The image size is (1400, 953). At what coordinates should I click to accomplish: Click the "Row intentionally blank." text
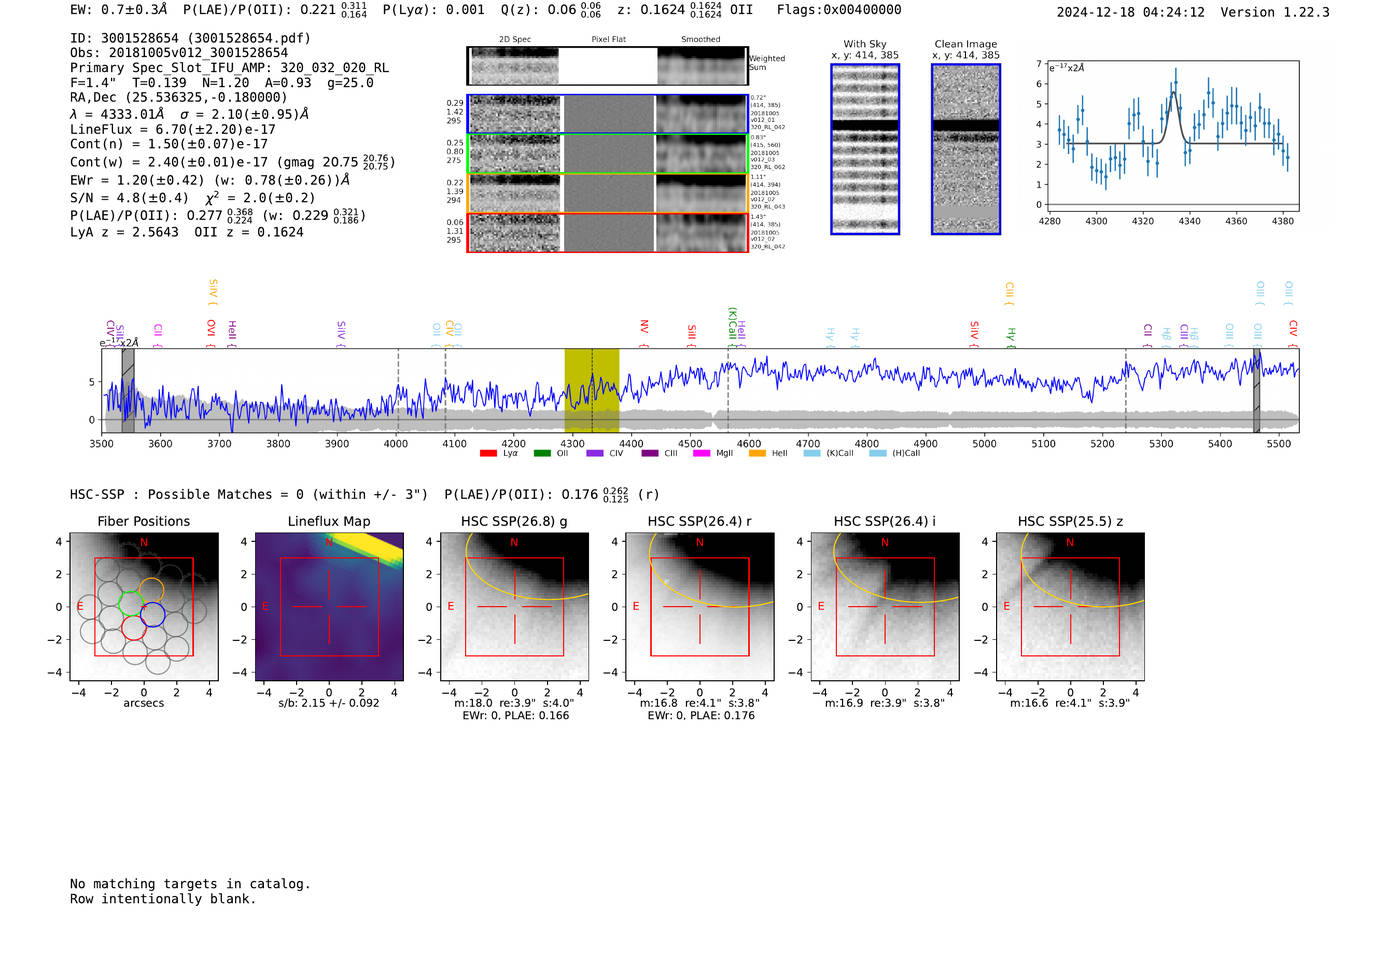(x=163, y=899)
